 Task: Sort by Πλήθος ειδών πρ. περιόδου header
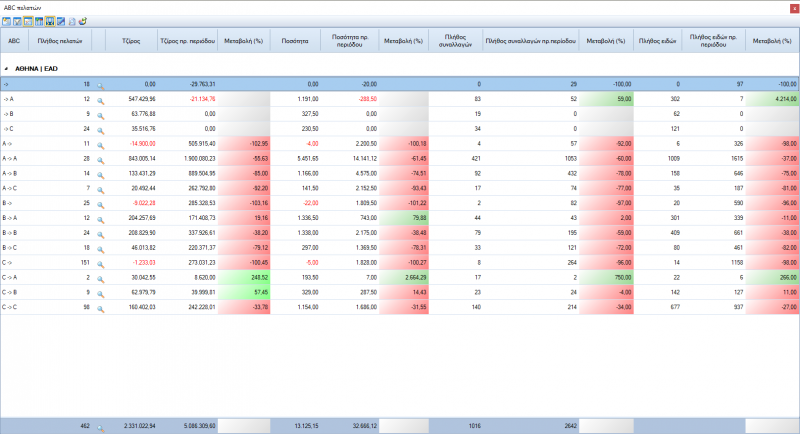713,41
